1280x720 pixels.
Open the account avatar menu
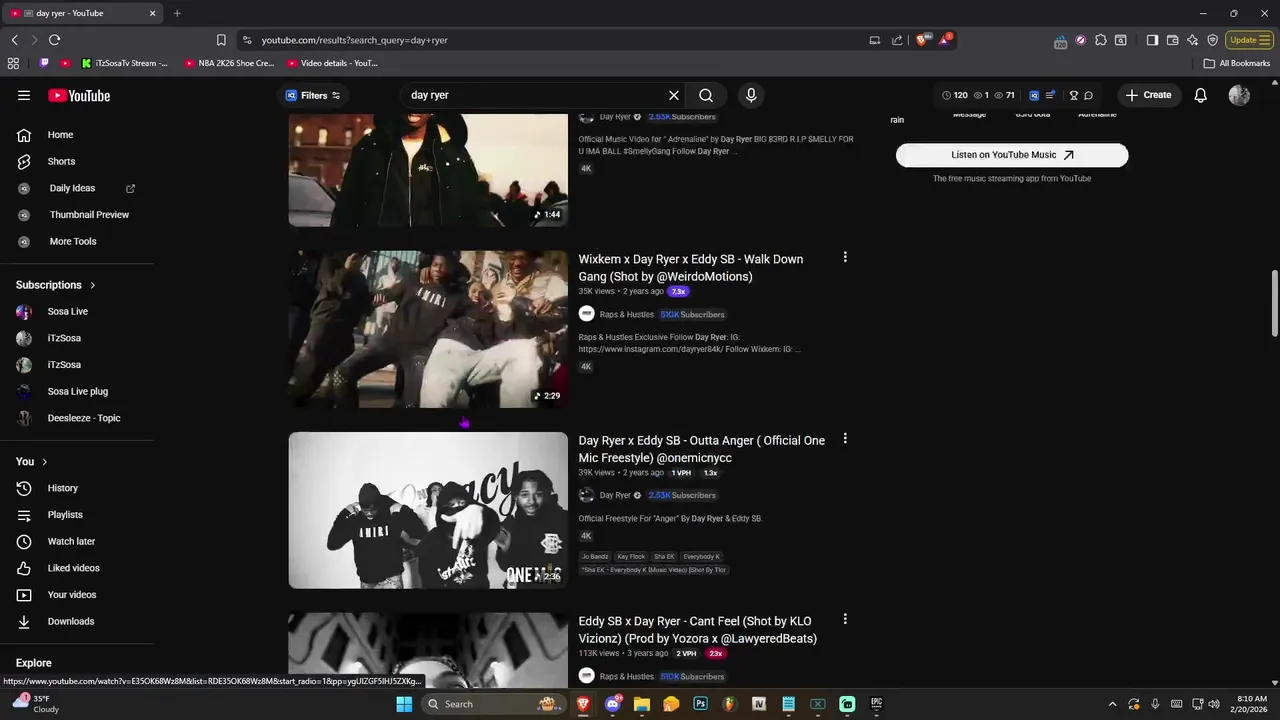click(1239, 95)
